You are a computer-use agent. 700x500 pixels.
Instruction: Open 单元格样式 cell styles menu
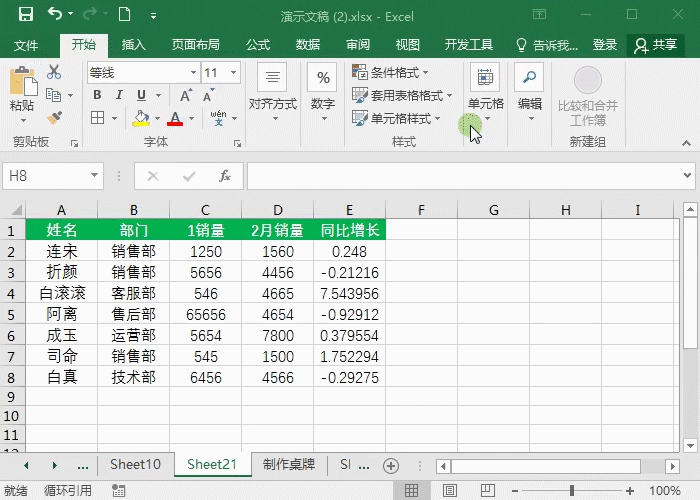396,118
